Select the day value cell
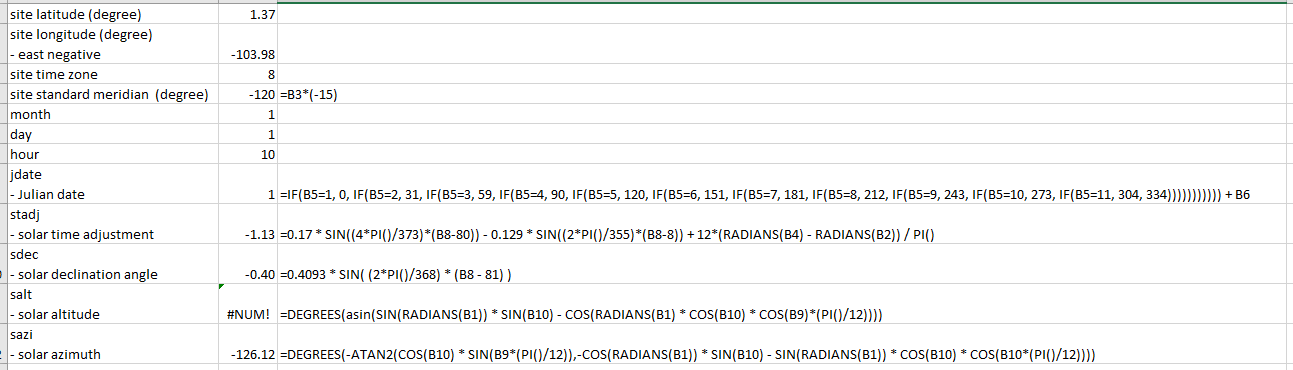This screenshot has width=1293, height=370. (x=248, y=135)
